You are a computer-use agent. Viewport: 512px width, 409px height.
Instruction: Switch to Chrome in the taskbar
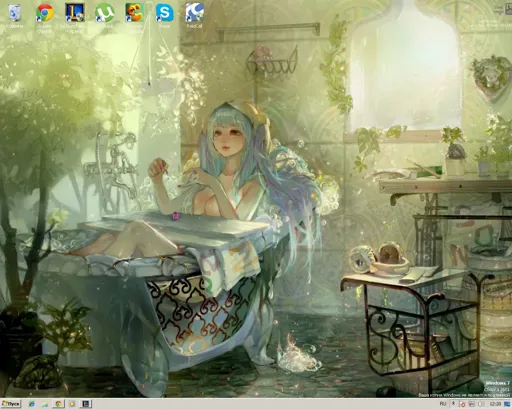click(x=58, y=404)
